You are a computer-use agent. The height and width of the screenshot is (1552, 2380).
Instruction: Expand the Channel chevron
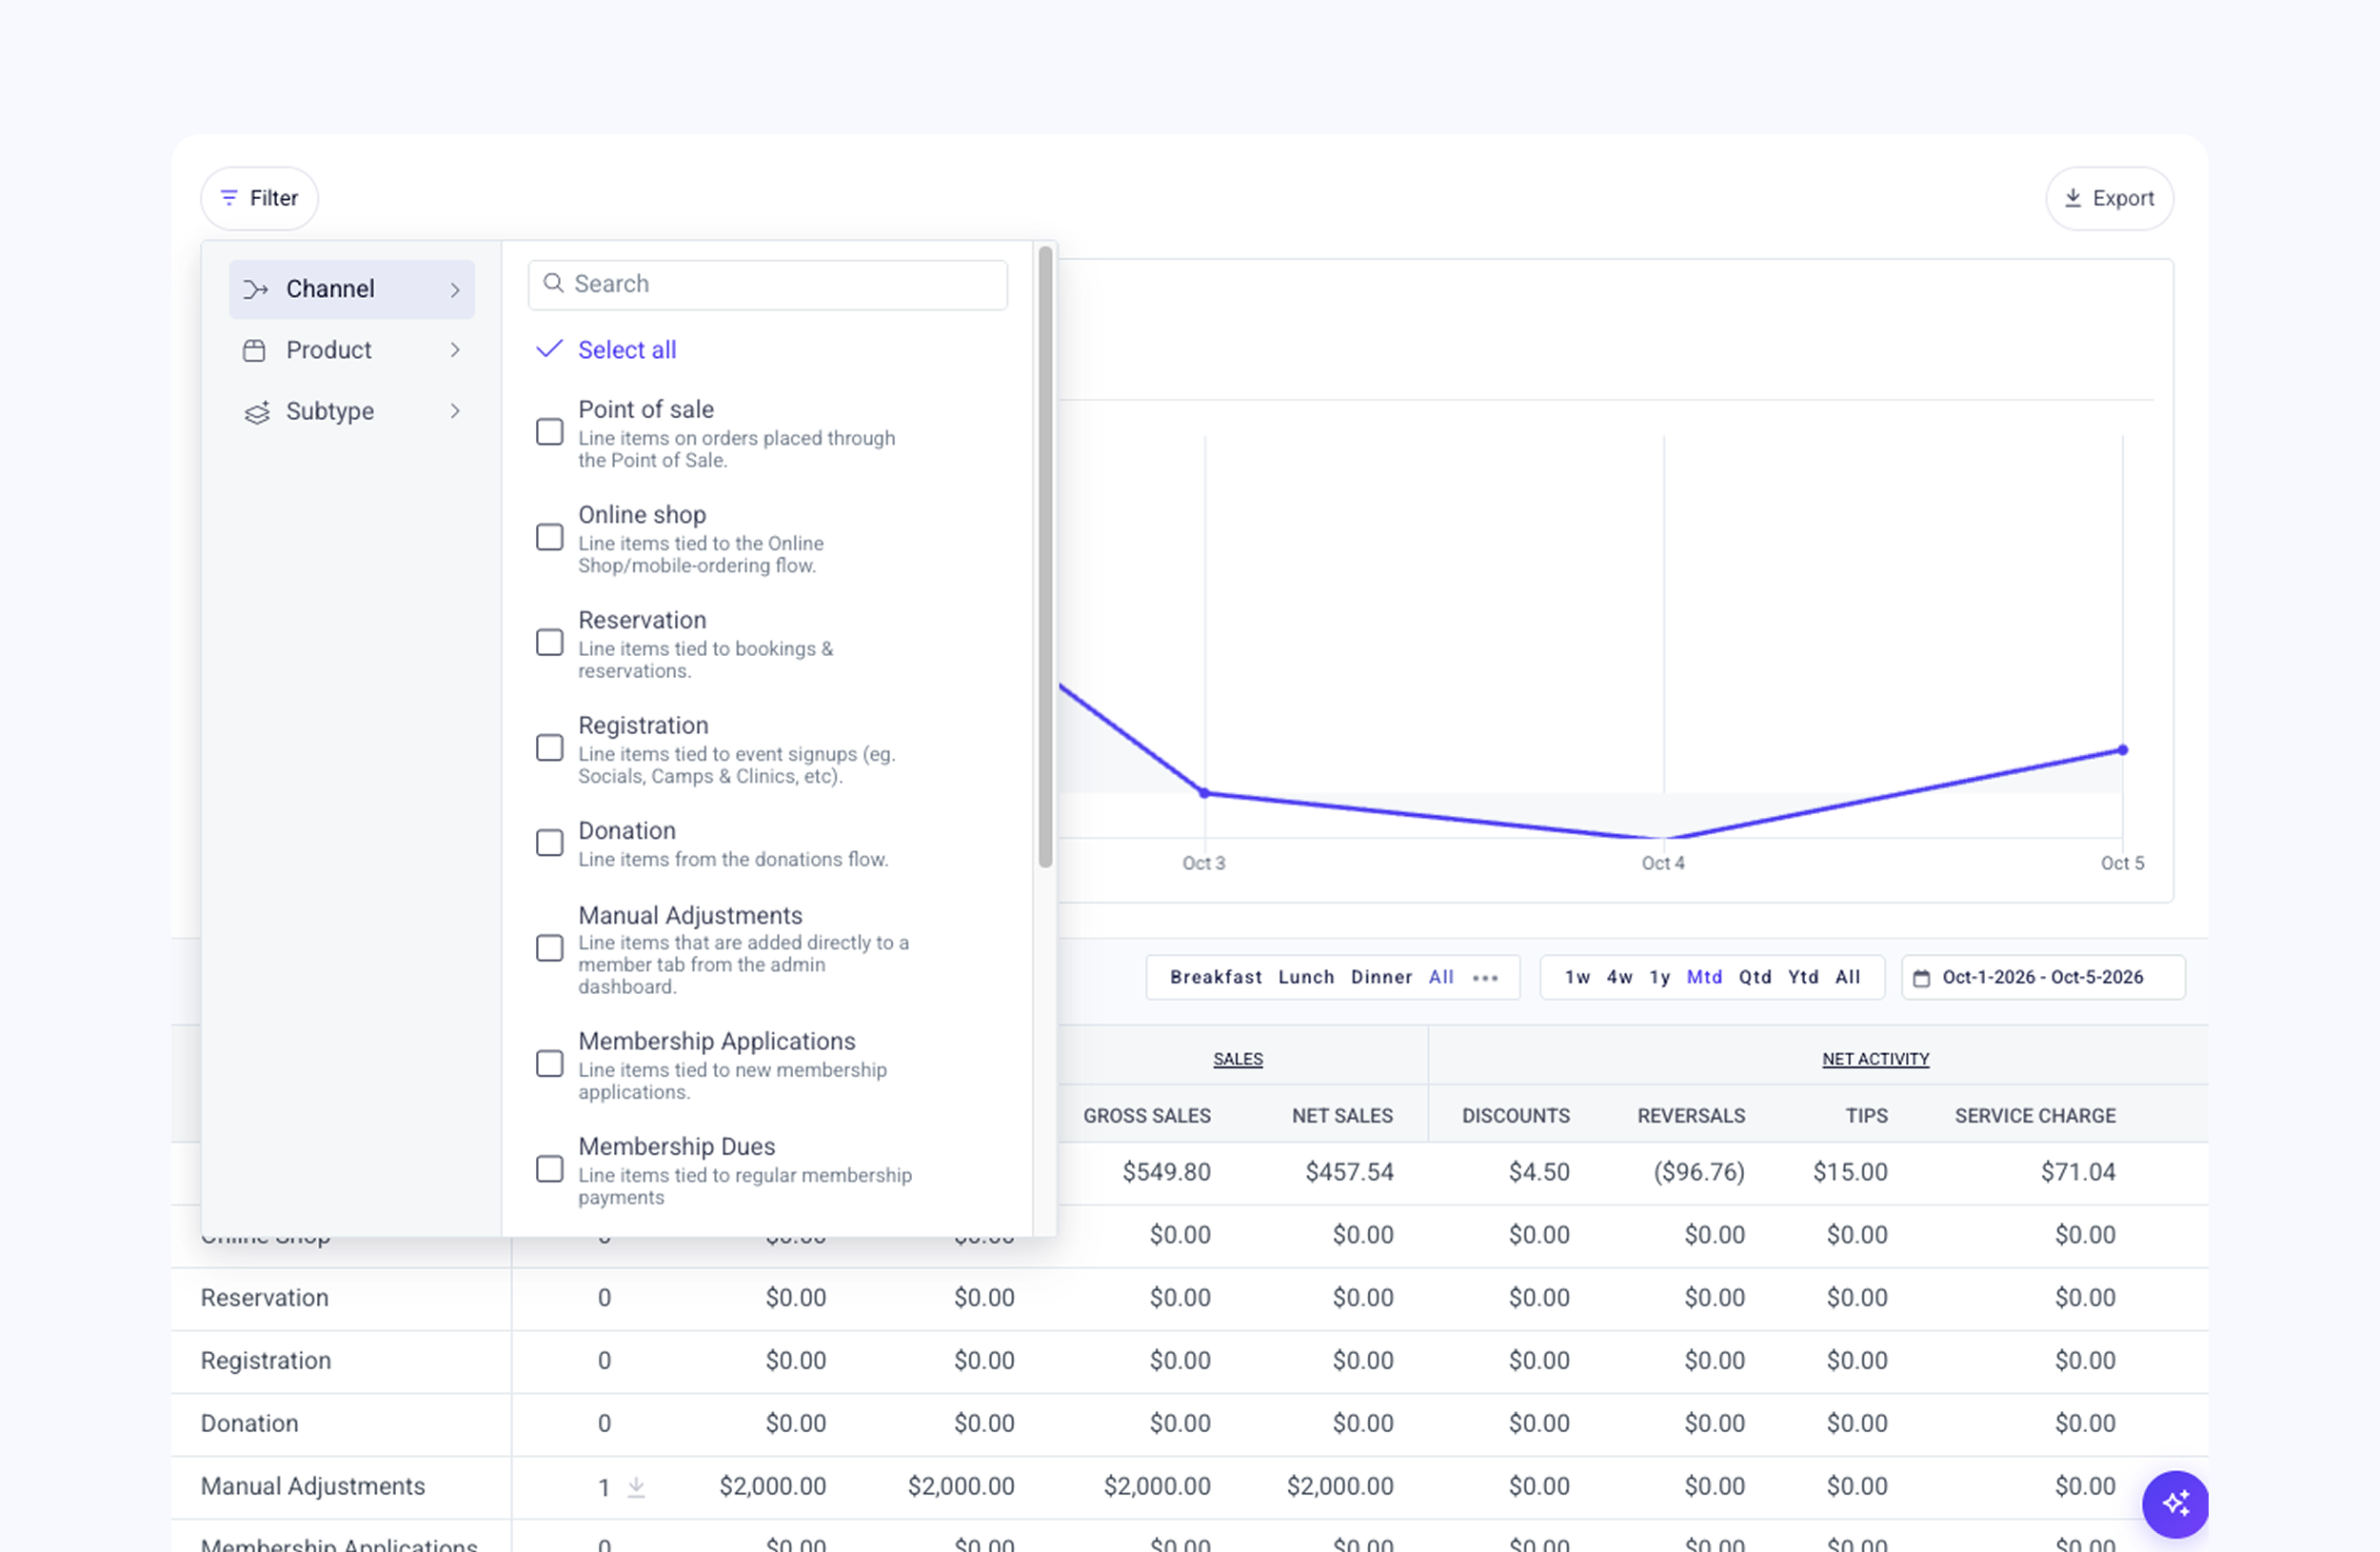(x=455, y=290)
